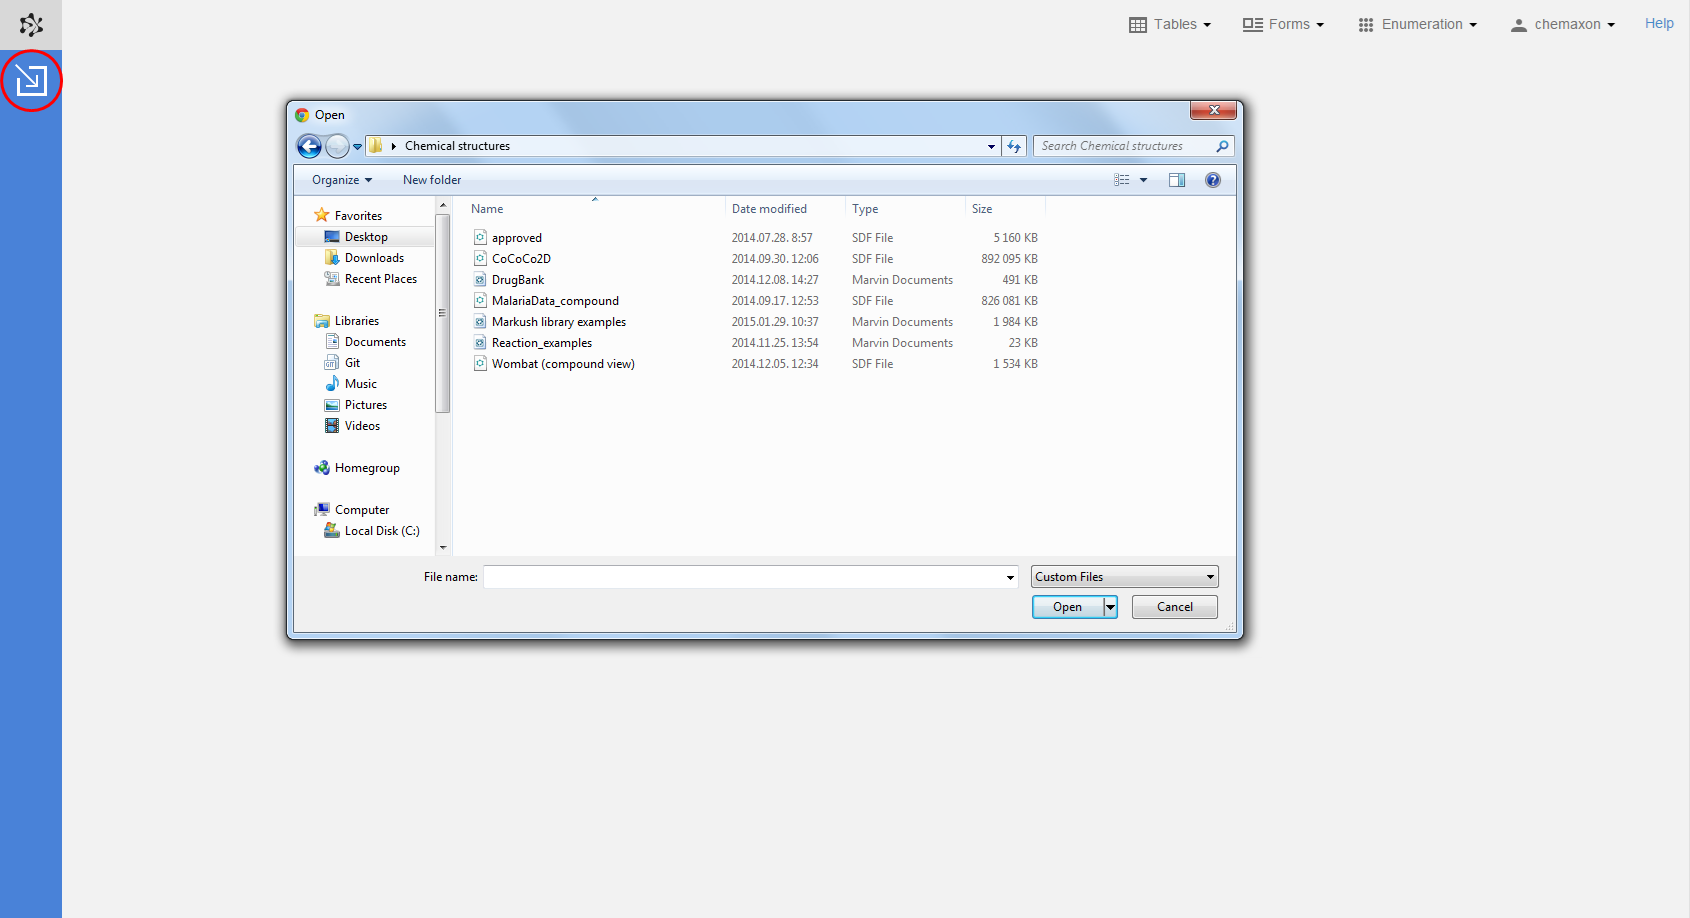This screenshot has width=1690, height=918.
Task: Refresh the Chemical structures folder listing
Action: [x=1014, y=147]
